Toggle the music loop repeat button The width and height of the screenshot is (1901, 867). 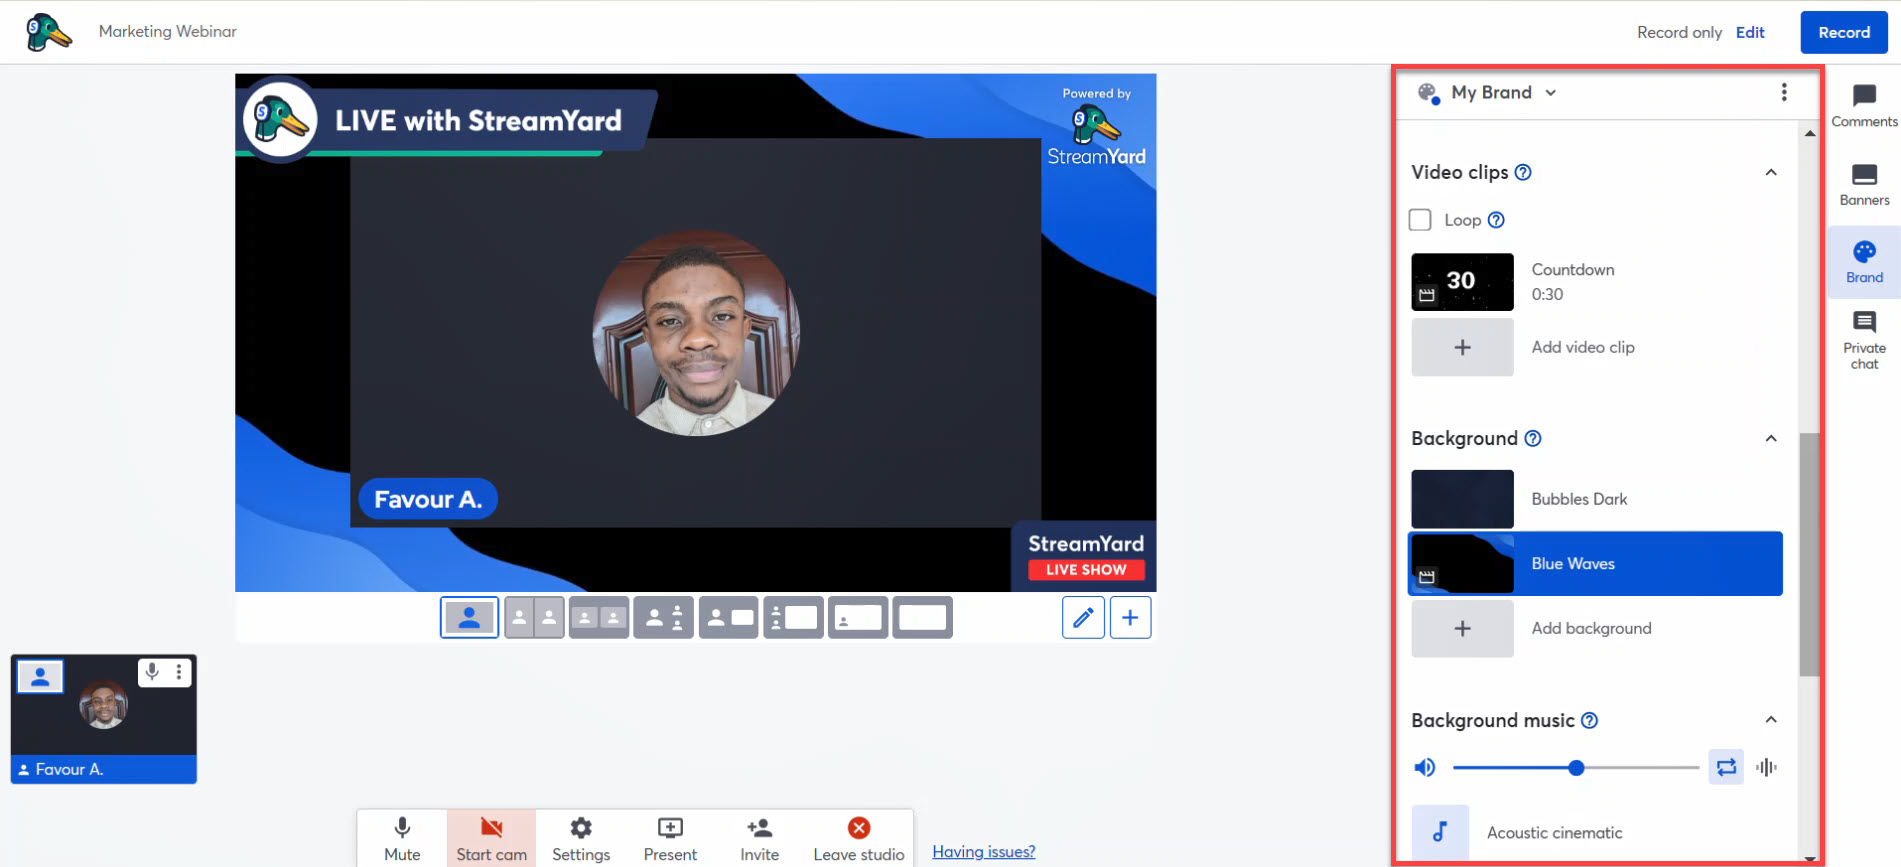[1726, 767]
